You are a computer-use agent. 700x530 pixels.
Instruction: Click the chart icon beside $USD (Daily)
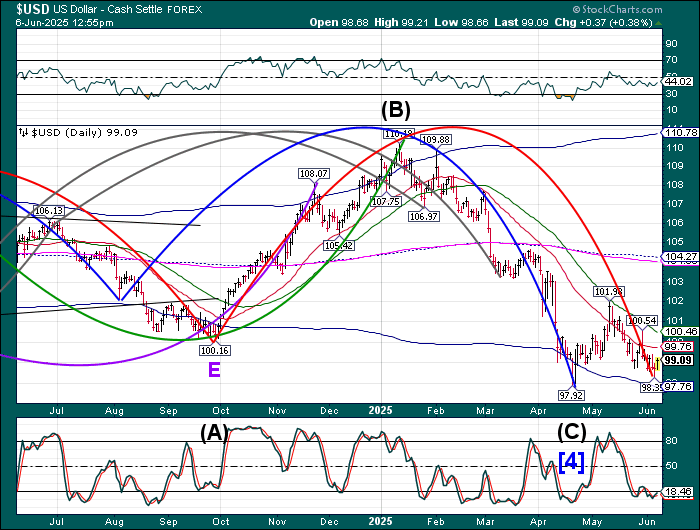point(23,132)
